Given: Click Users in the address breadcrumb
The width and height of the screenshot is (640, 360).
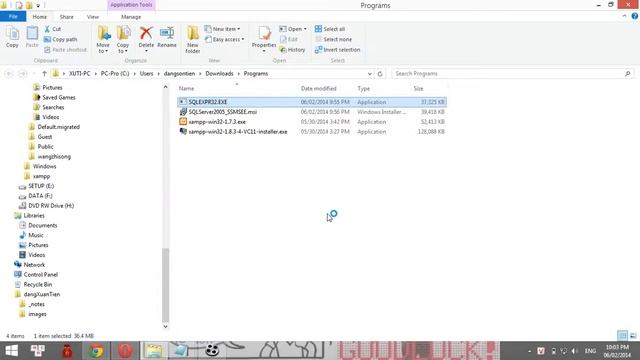Looking at the screenshot, I should point(146,73).
